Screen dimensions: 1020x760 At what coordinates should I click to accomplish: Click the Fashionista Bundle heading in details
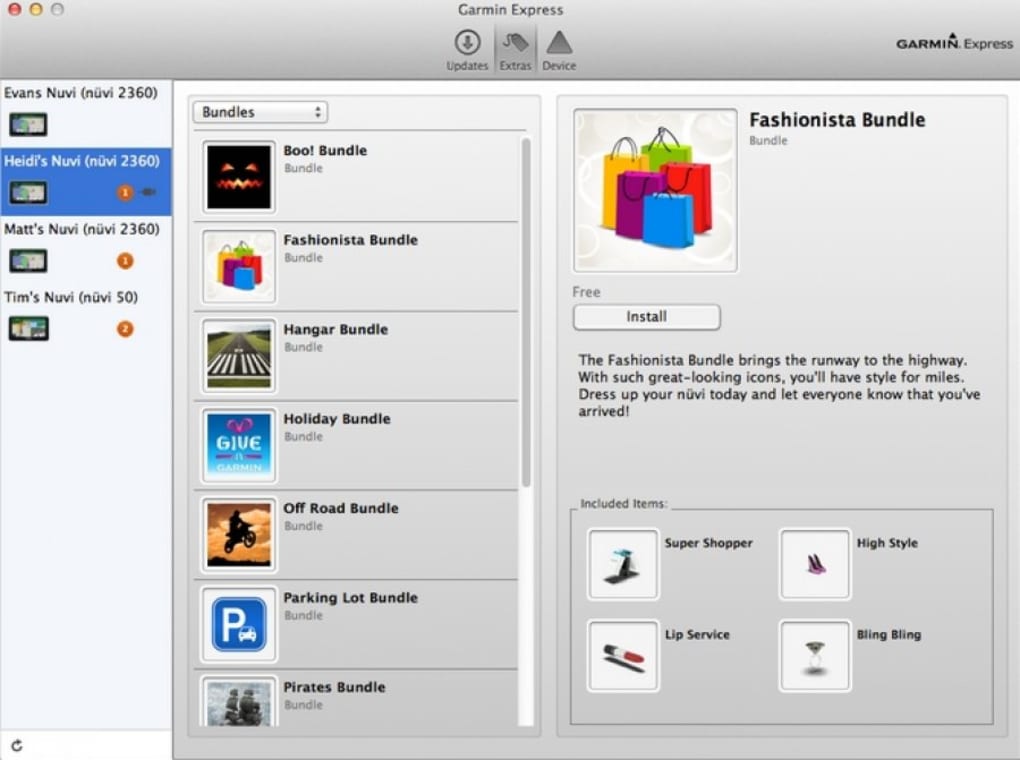pos(837,120)
